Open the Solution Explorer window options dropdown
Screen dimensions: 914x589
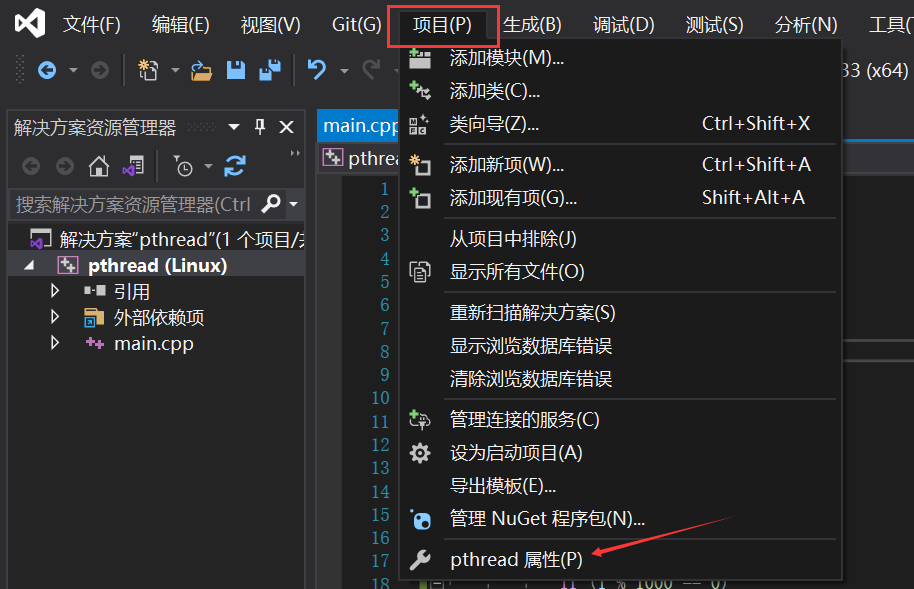click(234, 127)
